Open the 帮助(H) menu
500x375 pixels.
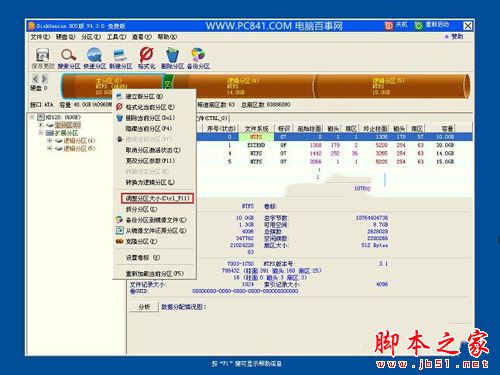pyautogui.click(x=167, y=37)
